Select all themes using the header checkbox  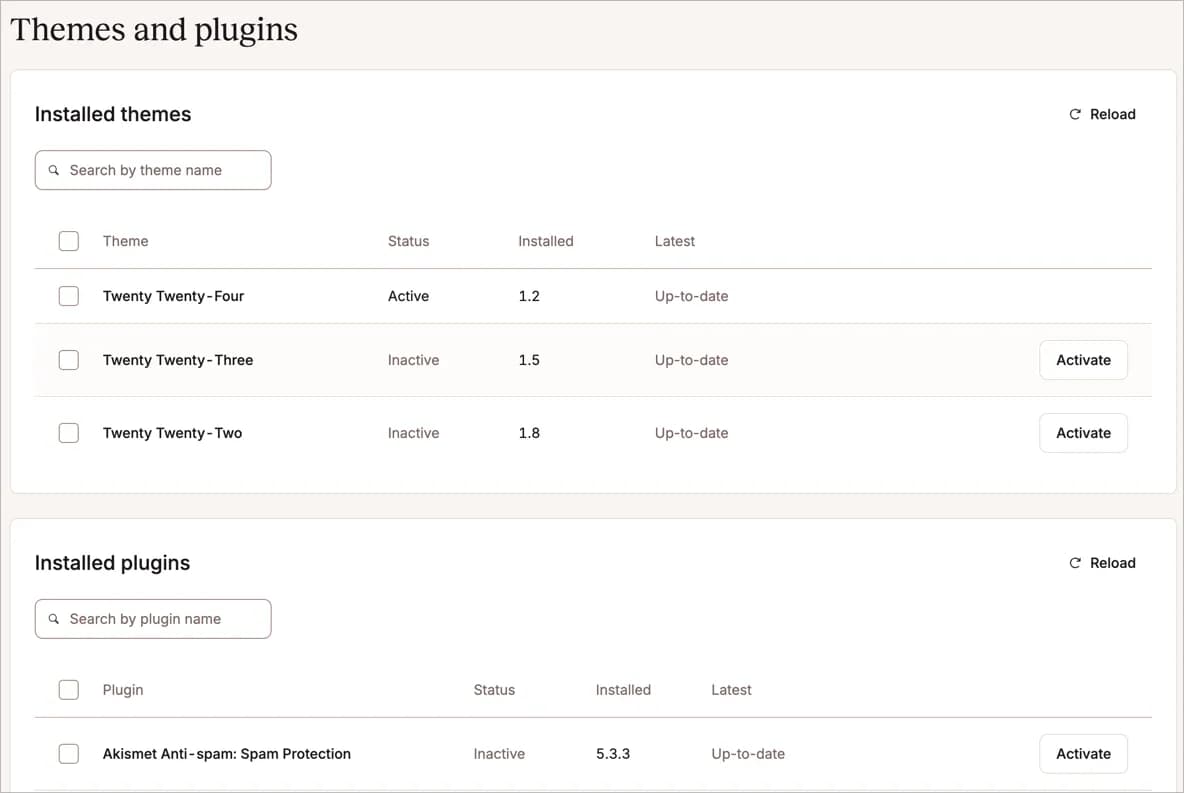(68, 240)
